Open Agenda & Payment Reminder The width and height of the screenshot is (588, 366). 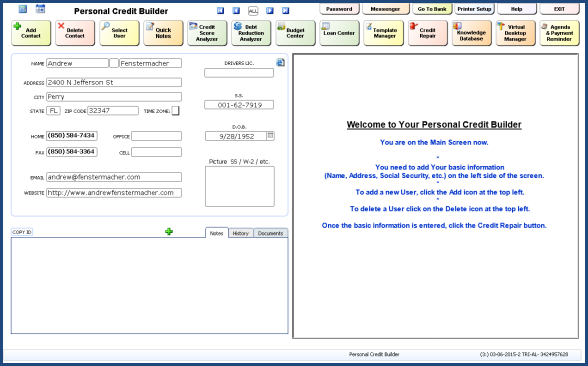point(559,33)
